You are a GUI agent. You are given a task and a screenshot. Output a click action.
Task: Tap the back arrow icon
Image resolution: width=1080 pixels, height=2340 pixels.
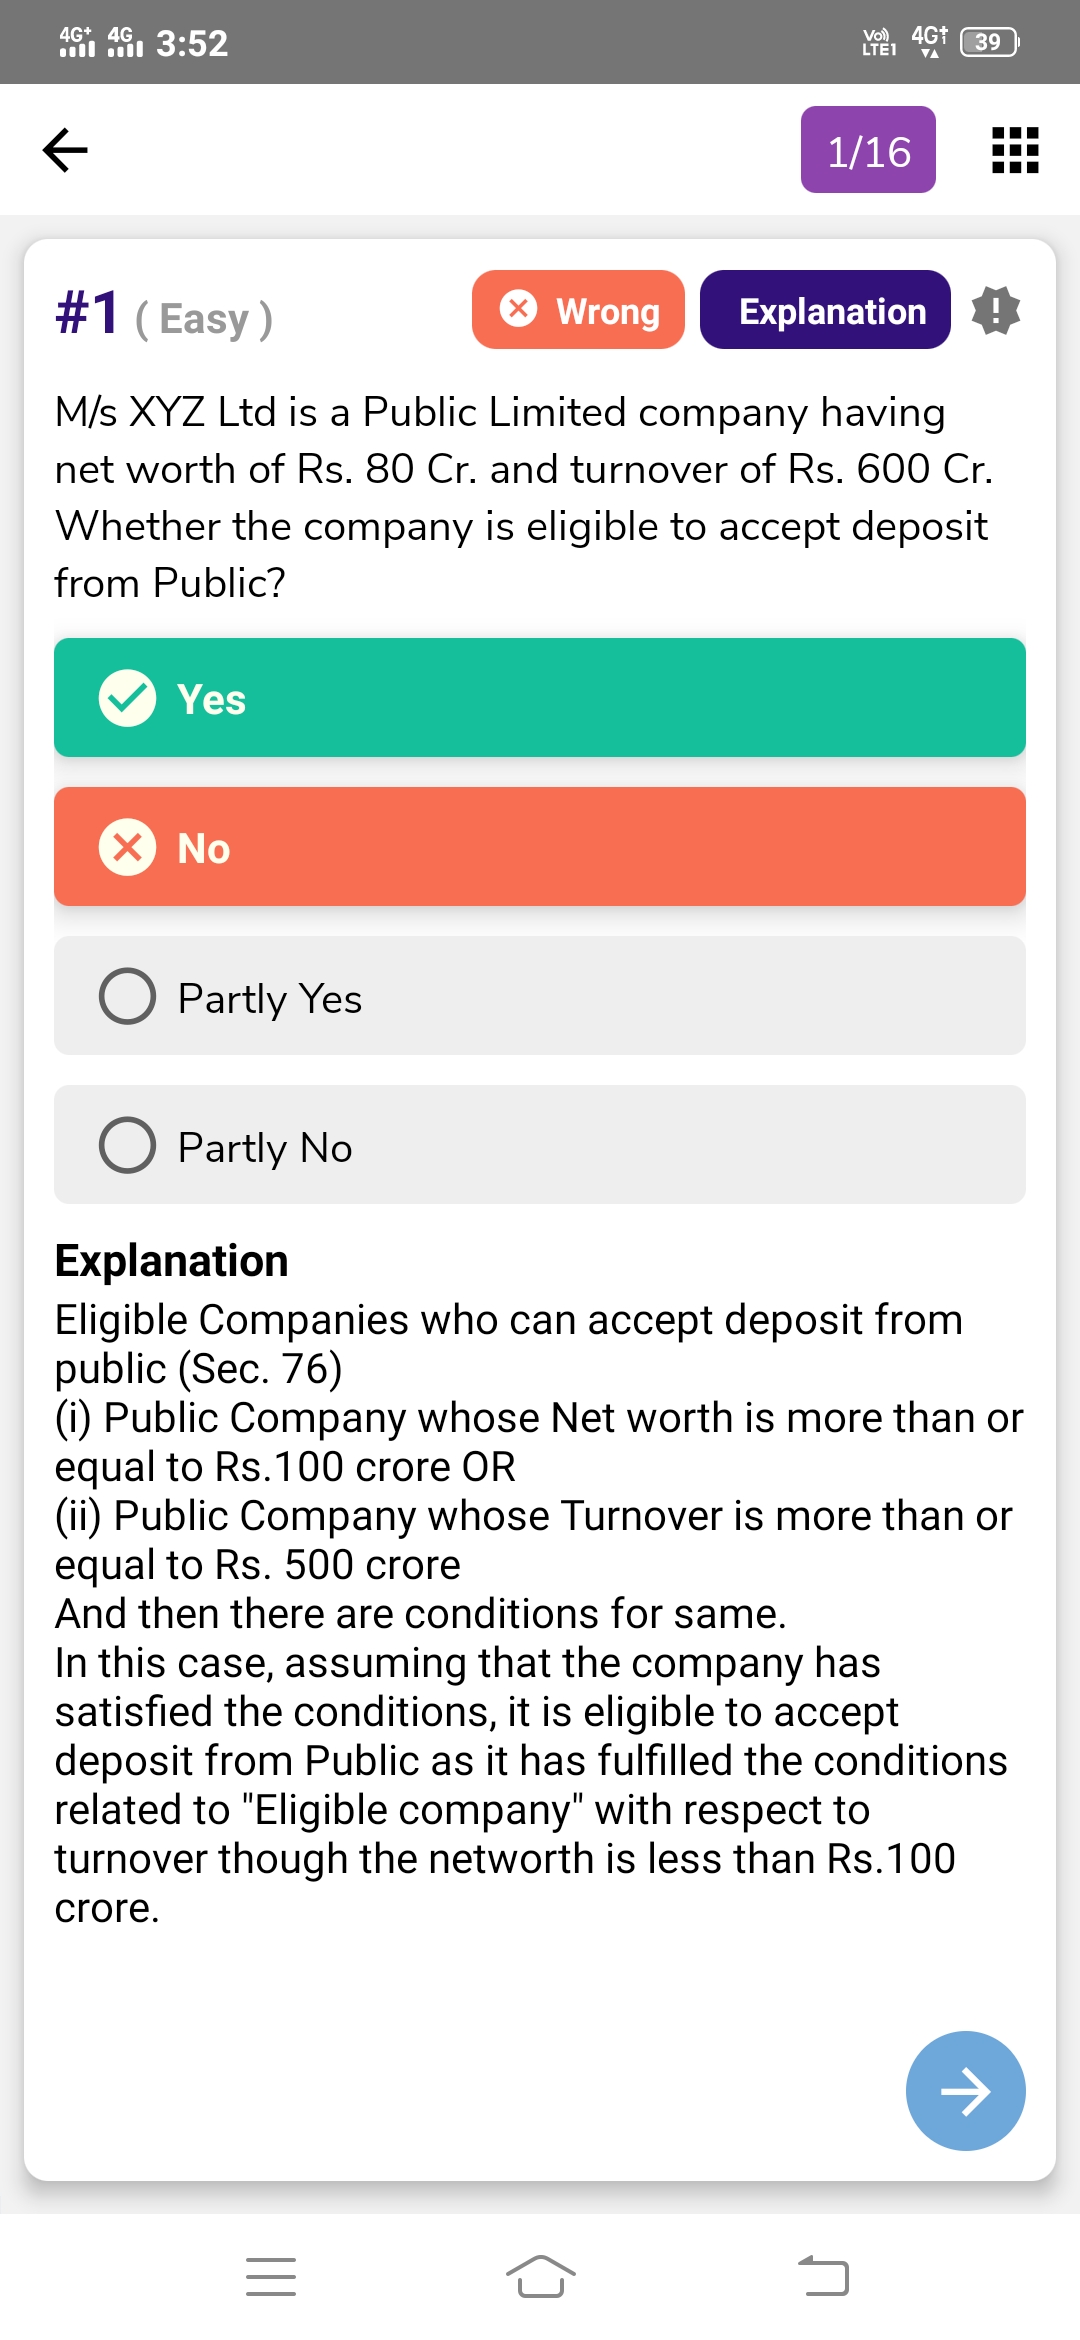[x=66, y=150]
